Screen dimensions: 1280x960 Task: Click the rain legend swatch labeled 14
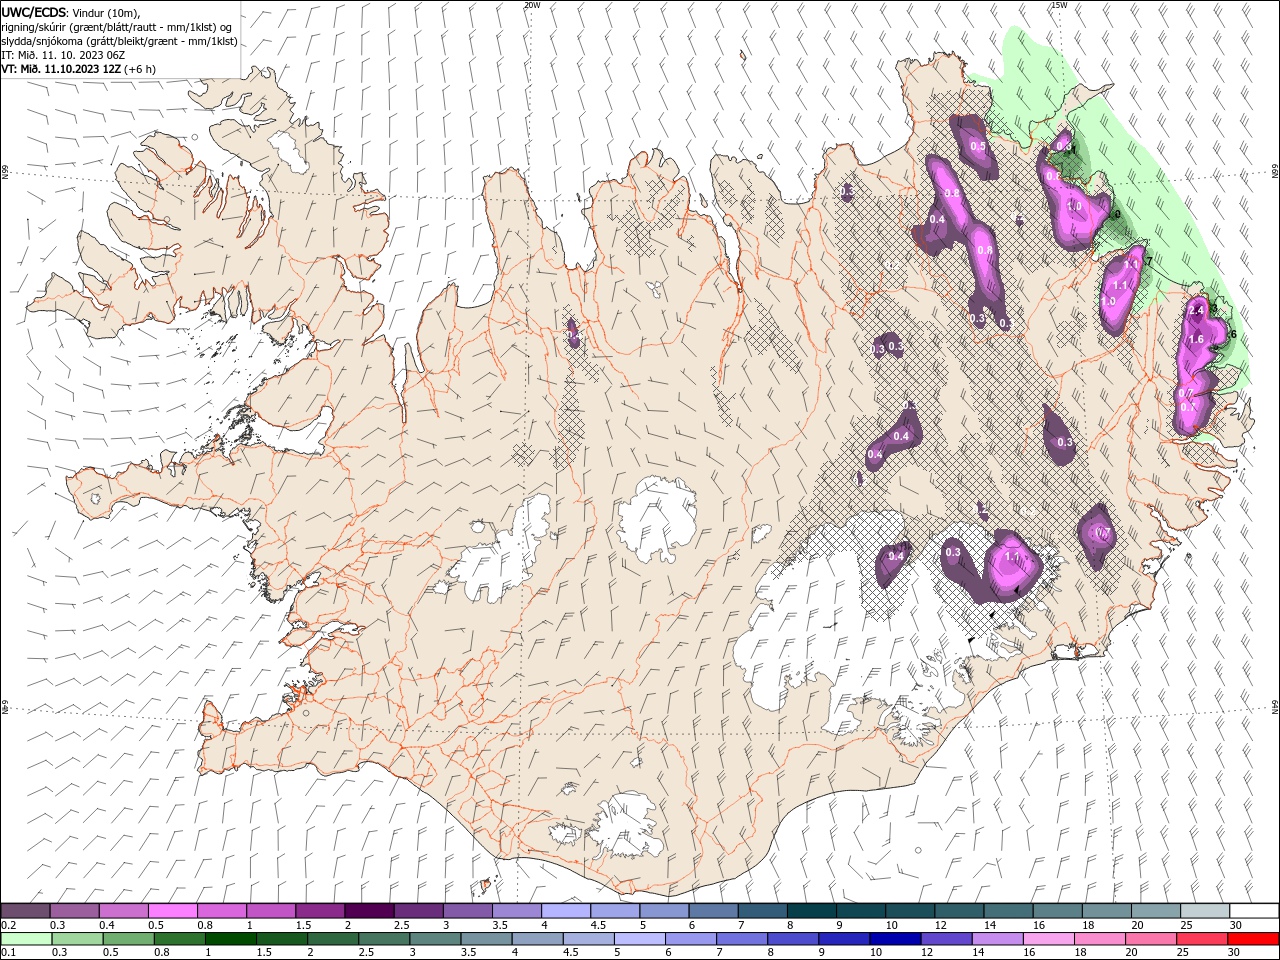click(996, 939)
